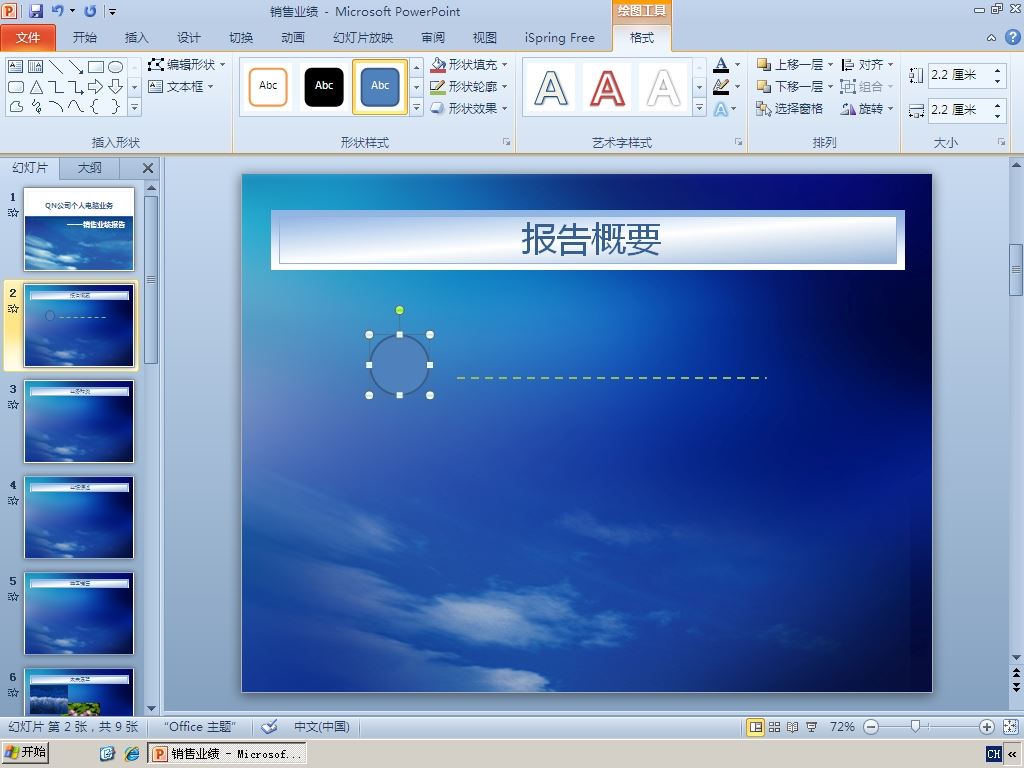Select the down arrow block shape
The image size is (1024, 768).
[116, 86]
